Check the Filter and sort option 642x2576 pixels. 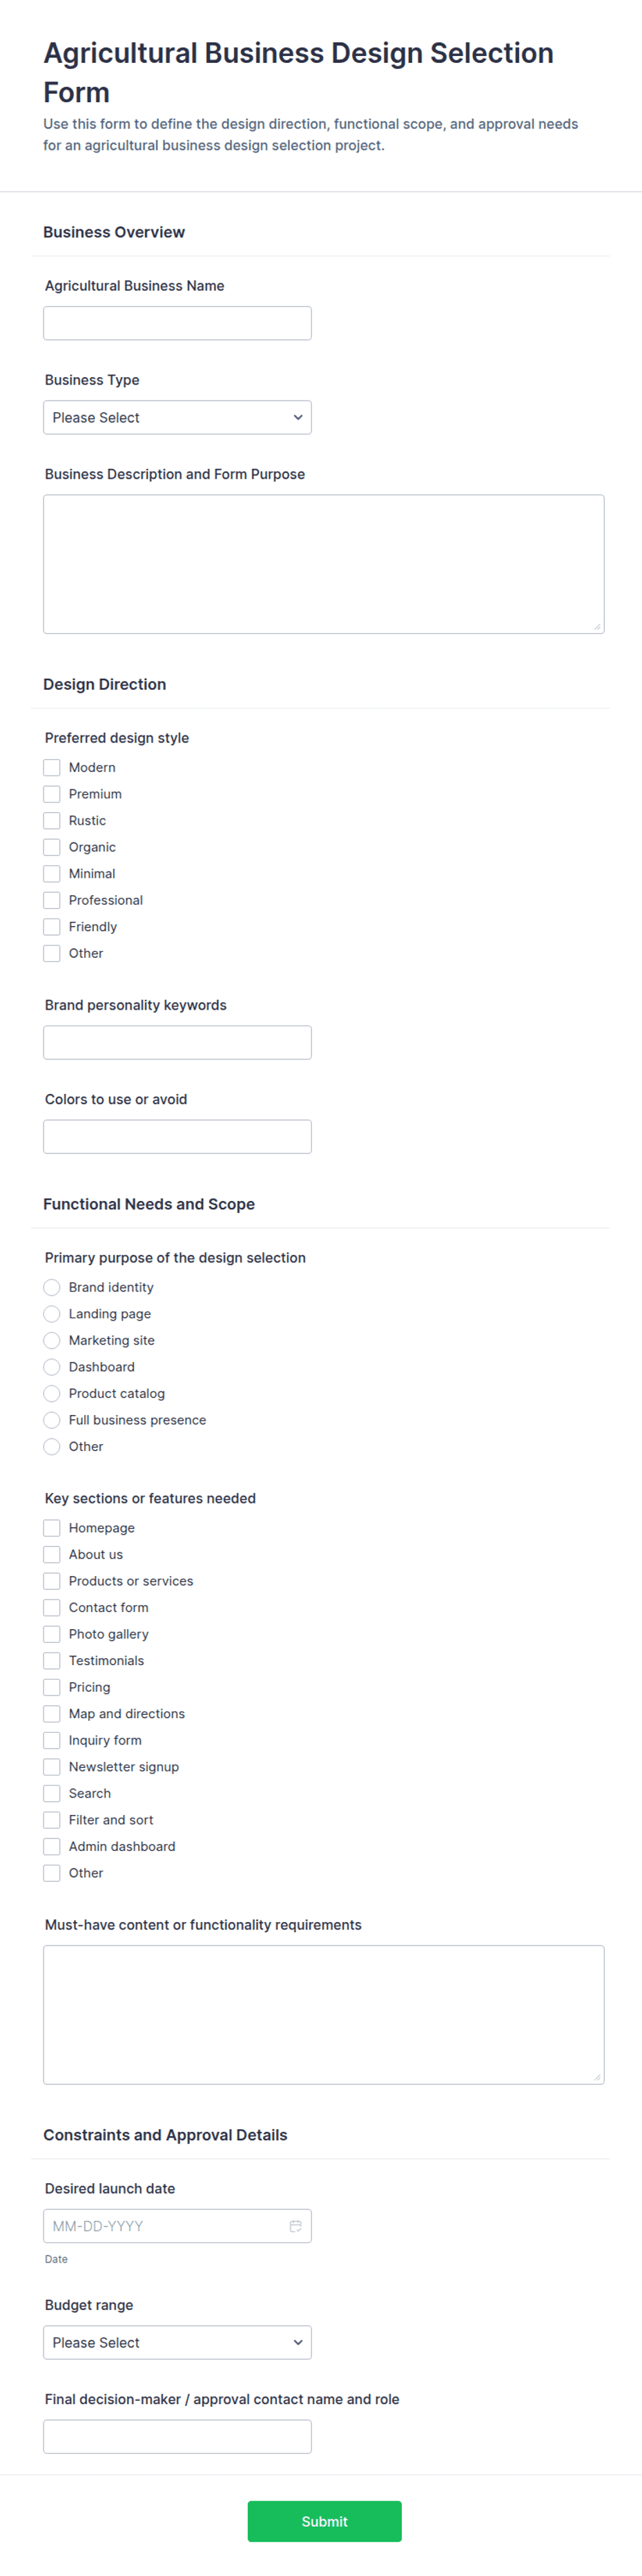[x=52, y=1820]
